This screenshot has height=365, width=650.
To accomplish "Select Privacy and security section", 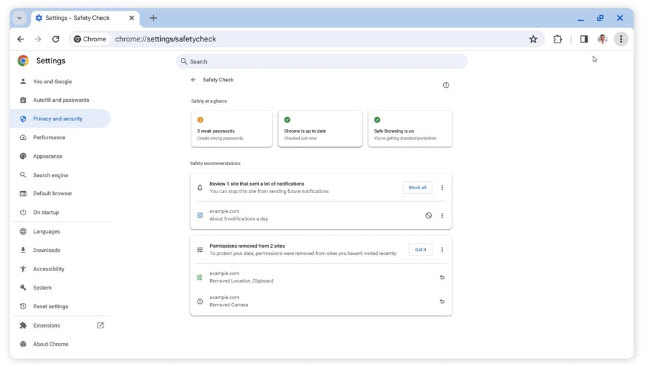I will point(60,119).
